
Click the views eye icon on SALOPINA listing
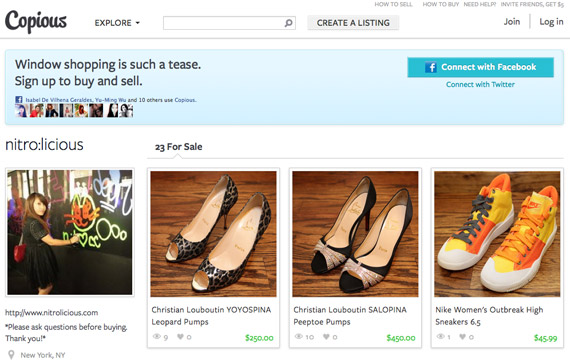tap(298, 337)
